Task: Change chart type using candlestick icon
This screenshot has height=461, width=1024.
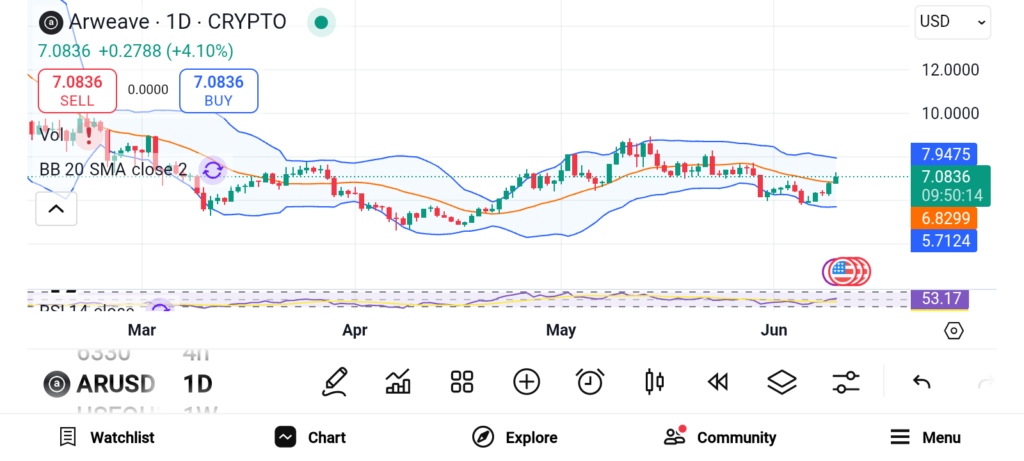Action: (654, 382)
